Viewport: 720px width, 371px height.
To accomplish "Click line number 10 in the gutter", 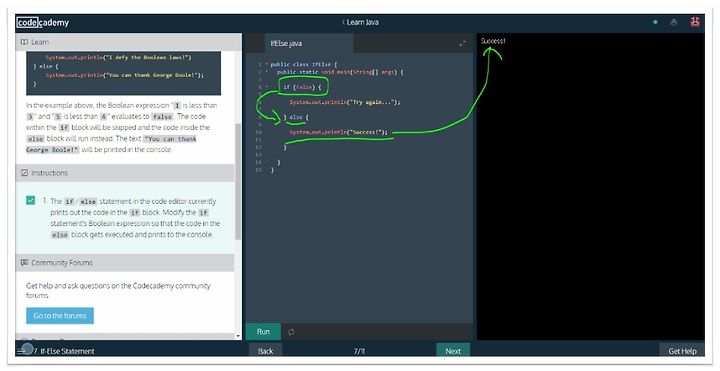I will tap(259, 132).
